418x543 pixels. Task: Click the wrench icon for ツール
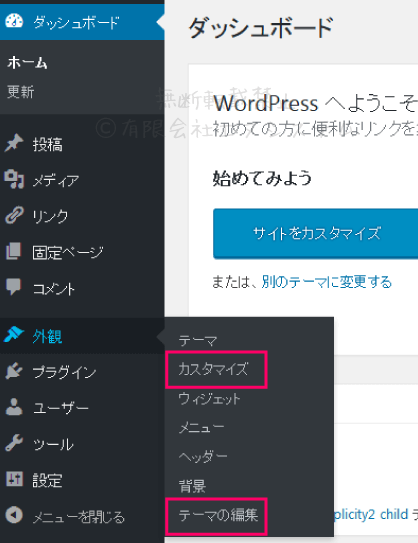pos(14,443)
